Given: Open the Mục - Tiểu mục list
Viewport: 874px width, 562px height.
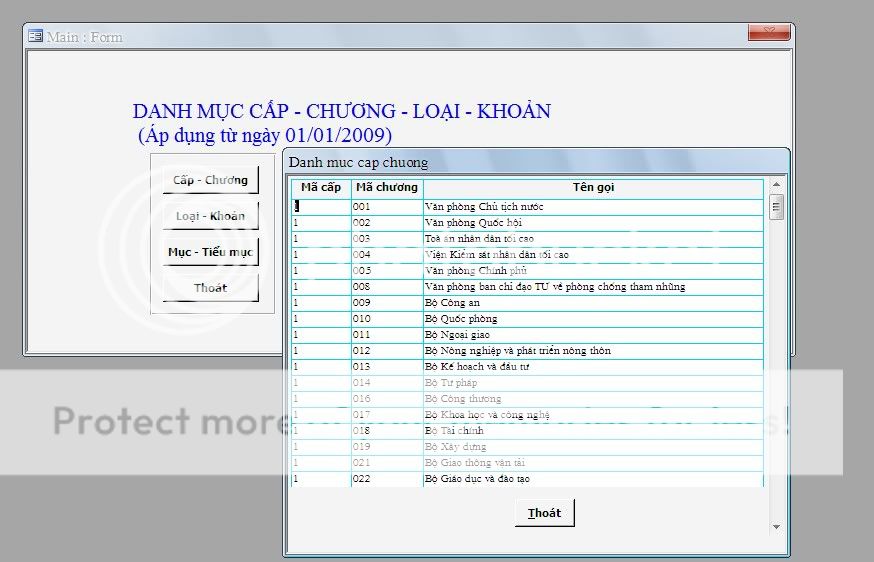Looking at the screenshot, I should pos(210,252).
